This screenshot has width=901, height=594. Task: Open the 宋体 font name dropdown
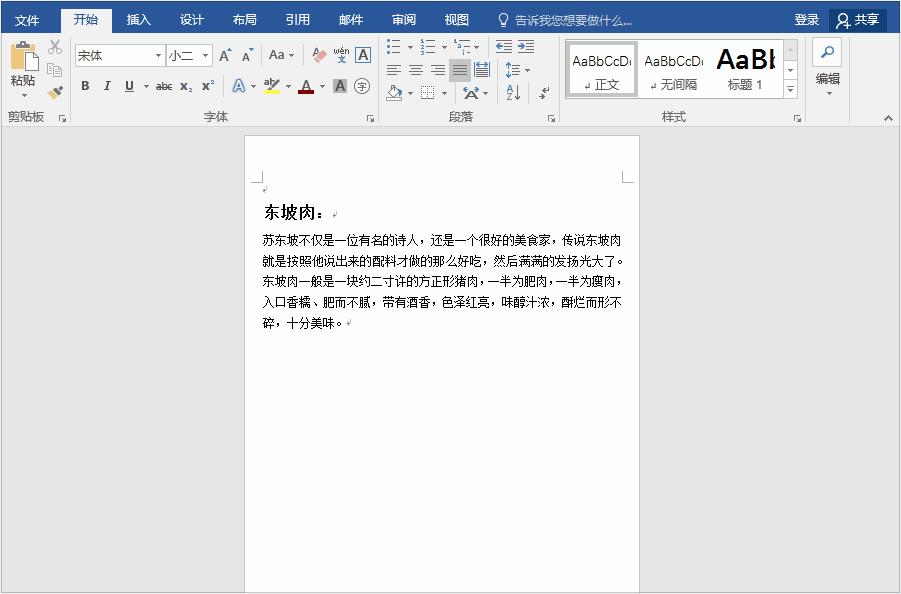pyautogui.click(x=159, y=55)
